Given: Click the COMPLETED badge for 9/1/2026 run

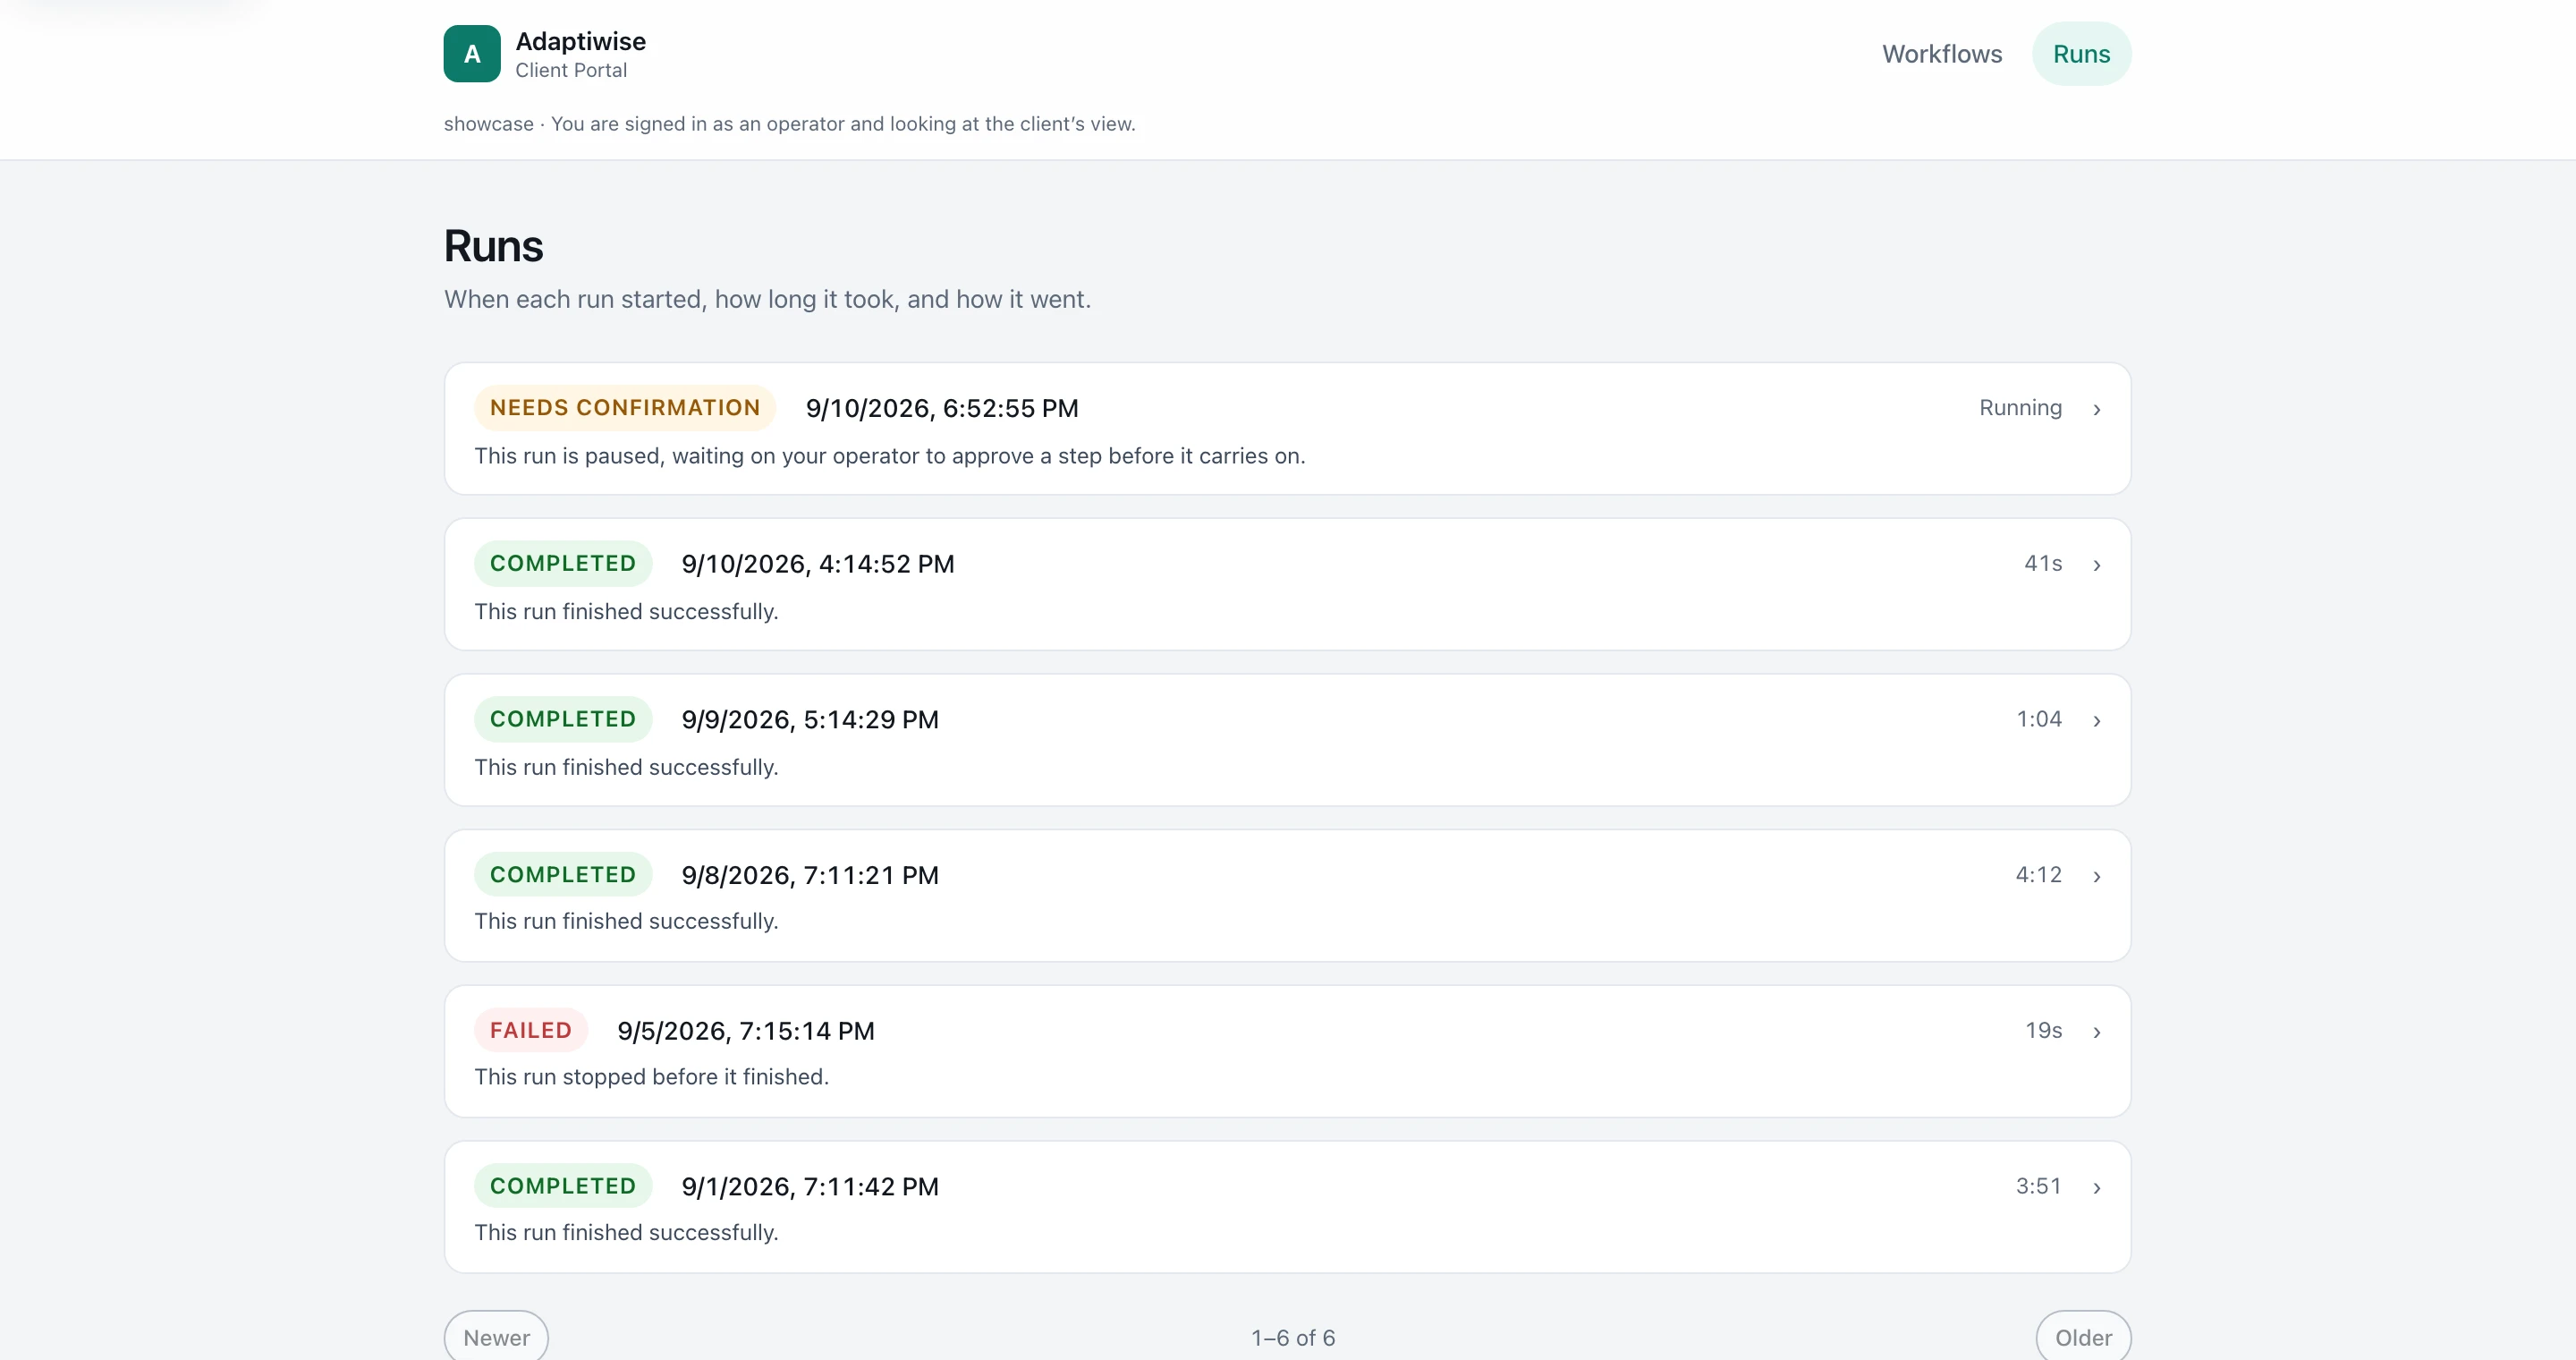Looking at the screenshot, I should click(563, 1186).
